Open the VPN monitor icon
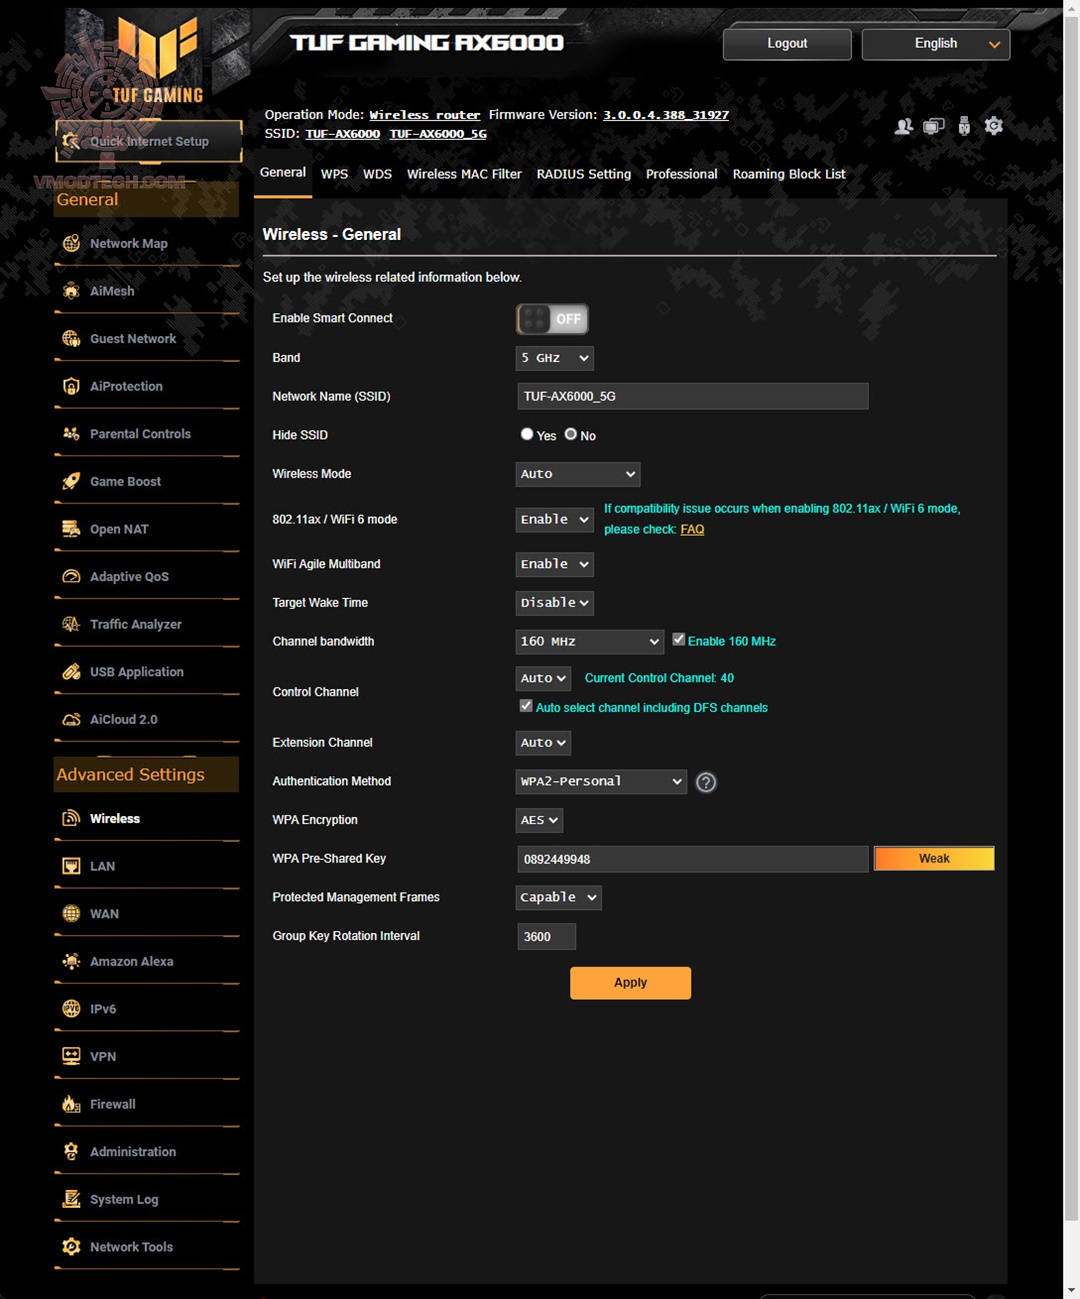The width and height of the screenshot is (1080, 1299). coord(71,1056)
